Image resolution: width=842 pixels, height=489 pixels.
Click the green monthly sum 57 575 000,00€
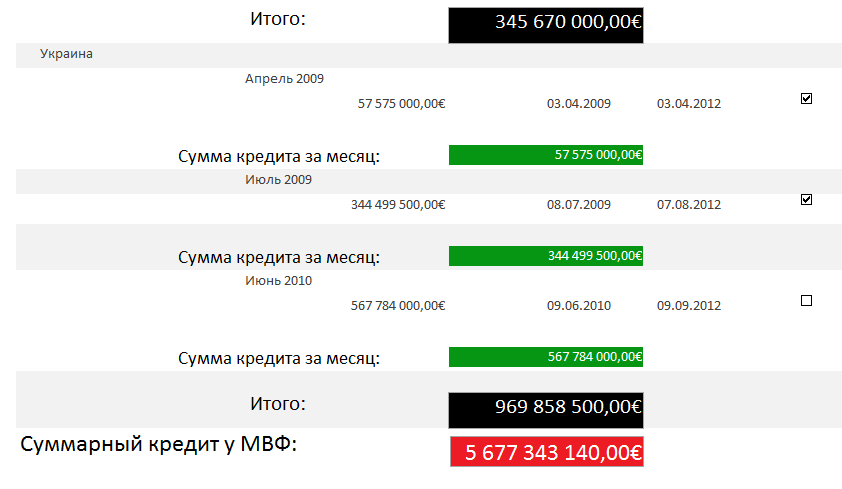coord(546,155)
